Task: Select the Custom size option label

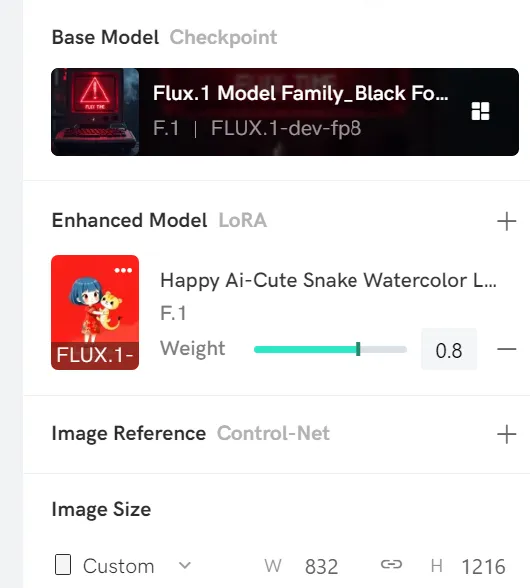Action: coord(119,566)
